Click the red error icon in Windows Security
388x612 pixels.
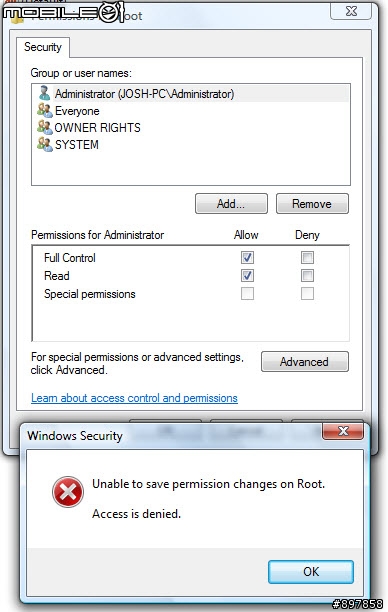click(68, 492)
